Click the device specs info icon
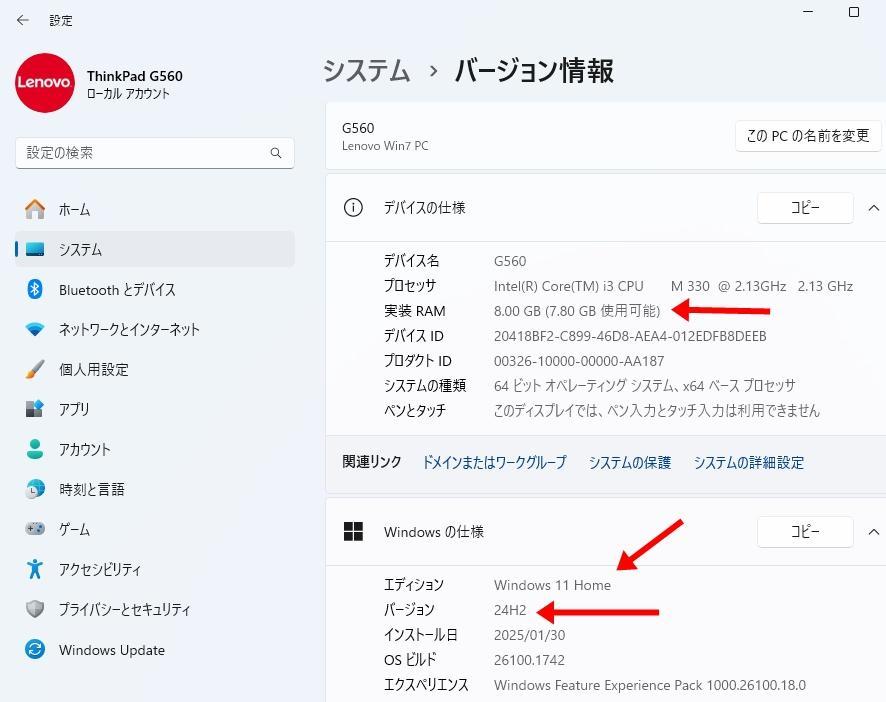Screen dimensions: 886x702 click(353, 207)
